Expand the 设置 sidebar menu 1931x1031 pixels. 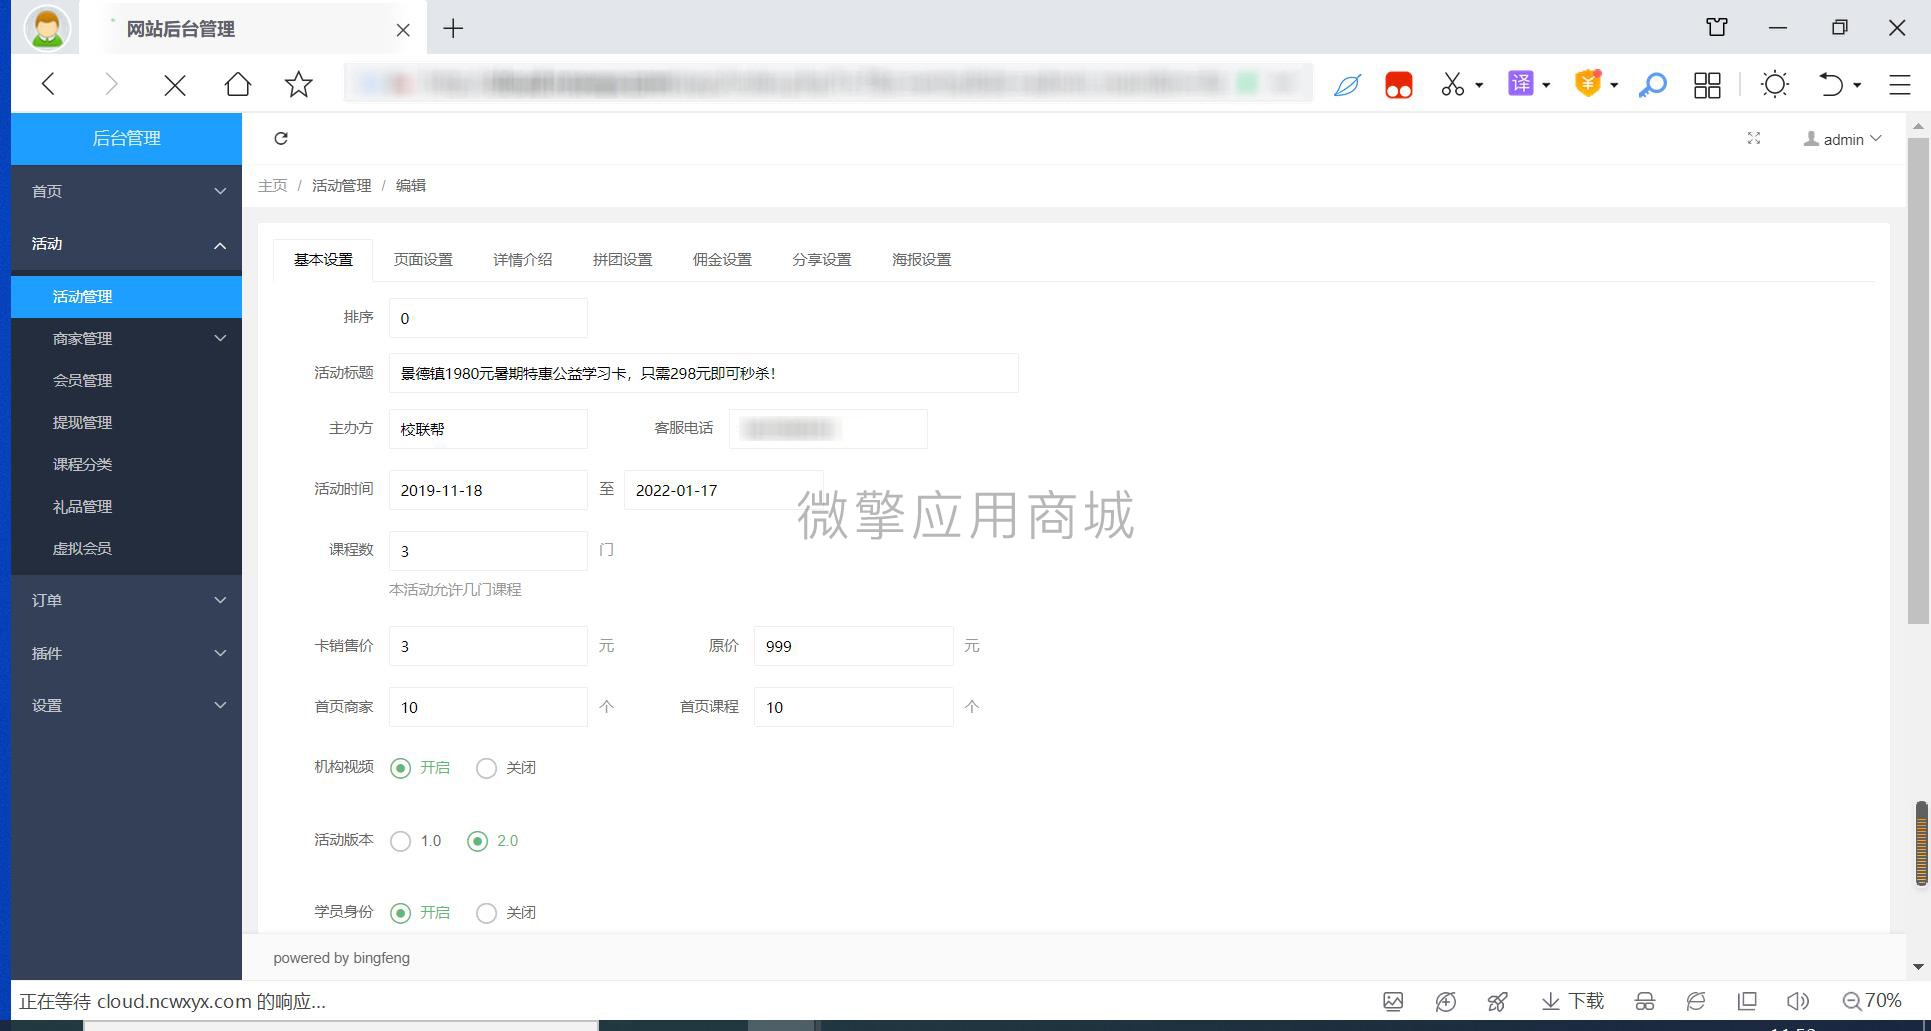[127, 705]
